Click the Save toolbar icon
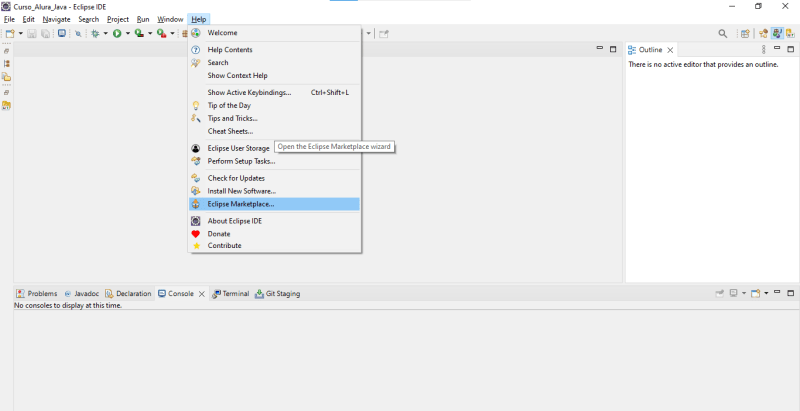Image resolution: width=800 pixels, height=411 pixels. coord(32,34)
